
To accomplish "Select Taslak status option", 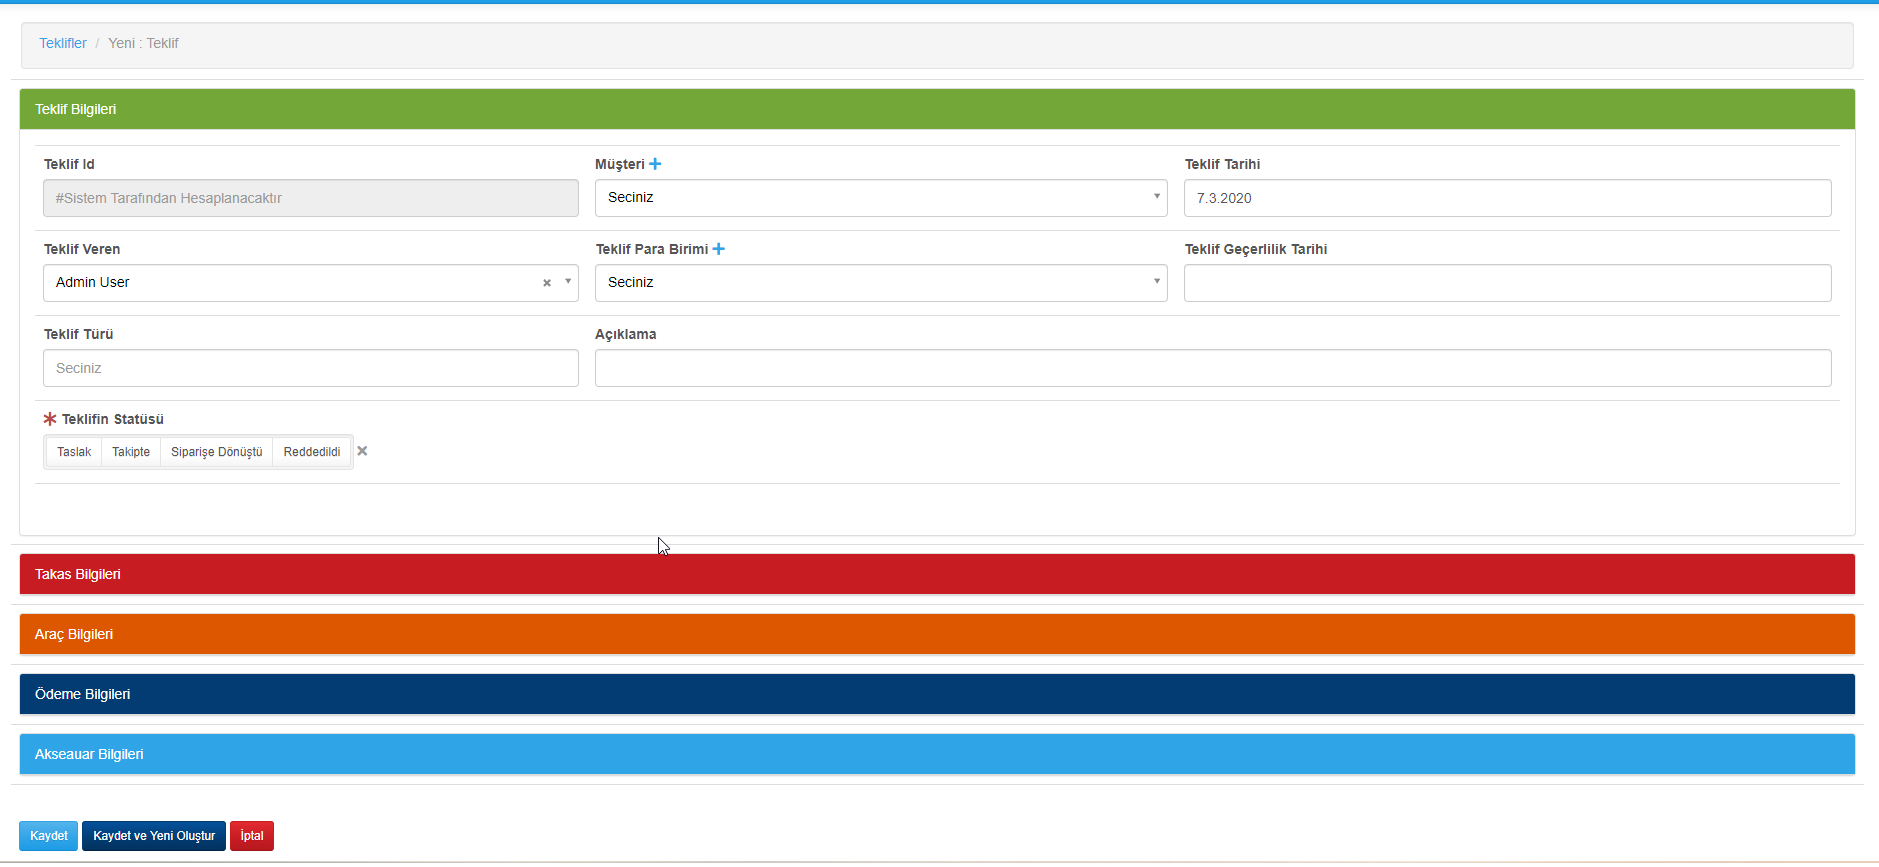I will click(74, 452).
